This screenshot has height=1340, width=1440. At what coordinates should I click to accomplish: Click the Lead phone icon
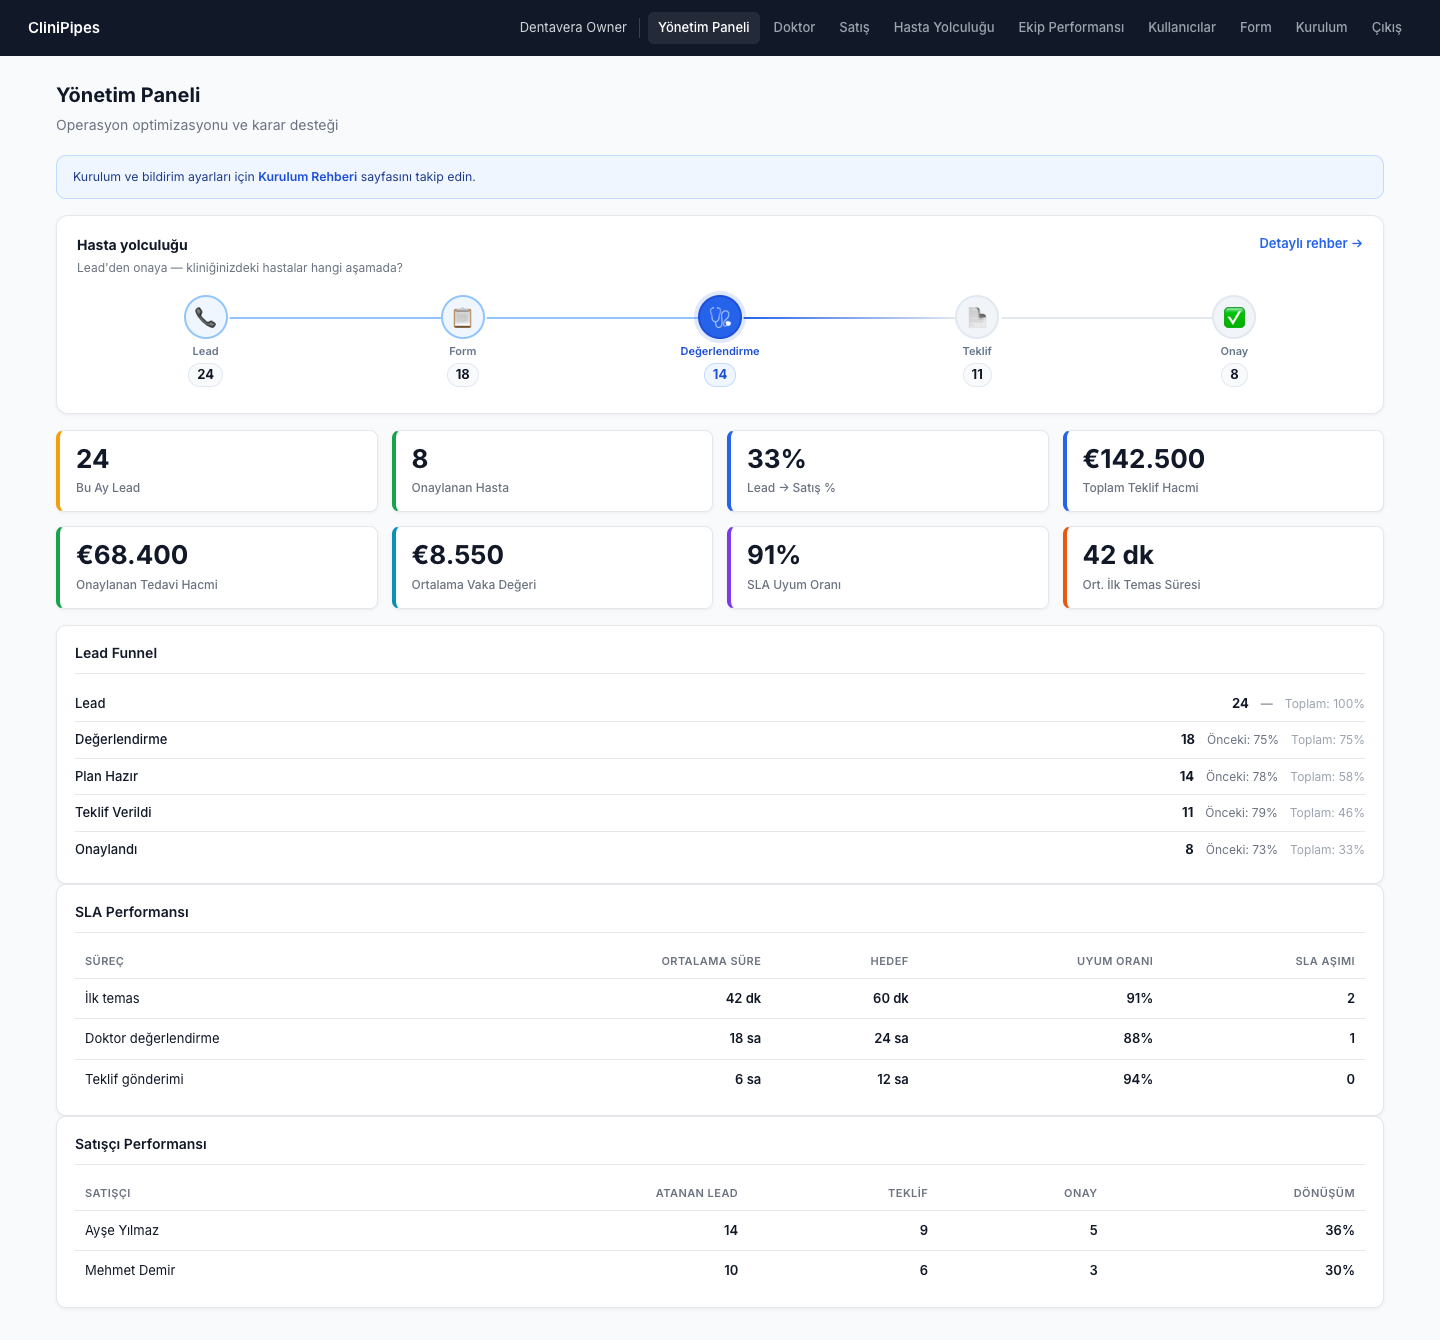pyautogui.click(x=206, y=318)
